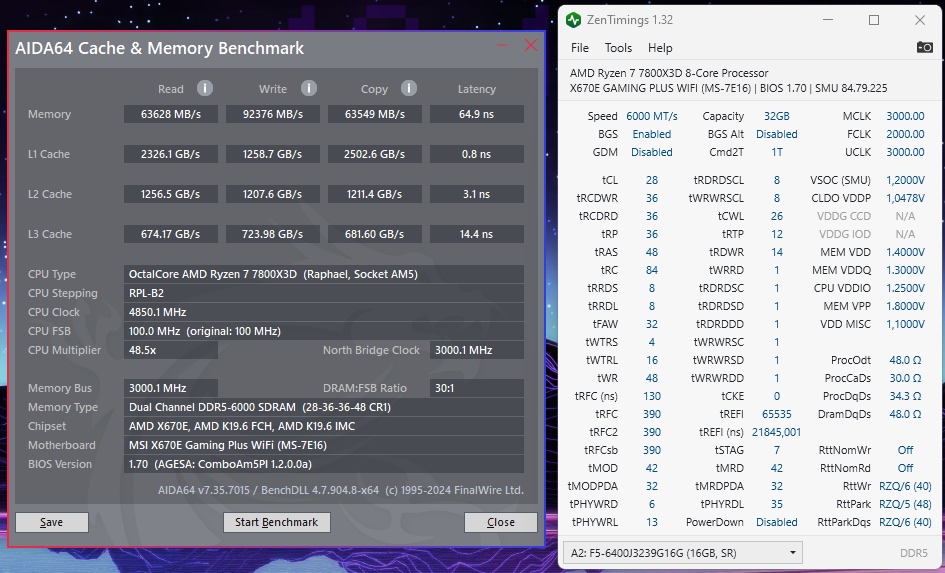Click CPU Type field OctalCore AMD Ryzen

click(x=324, y=274)
